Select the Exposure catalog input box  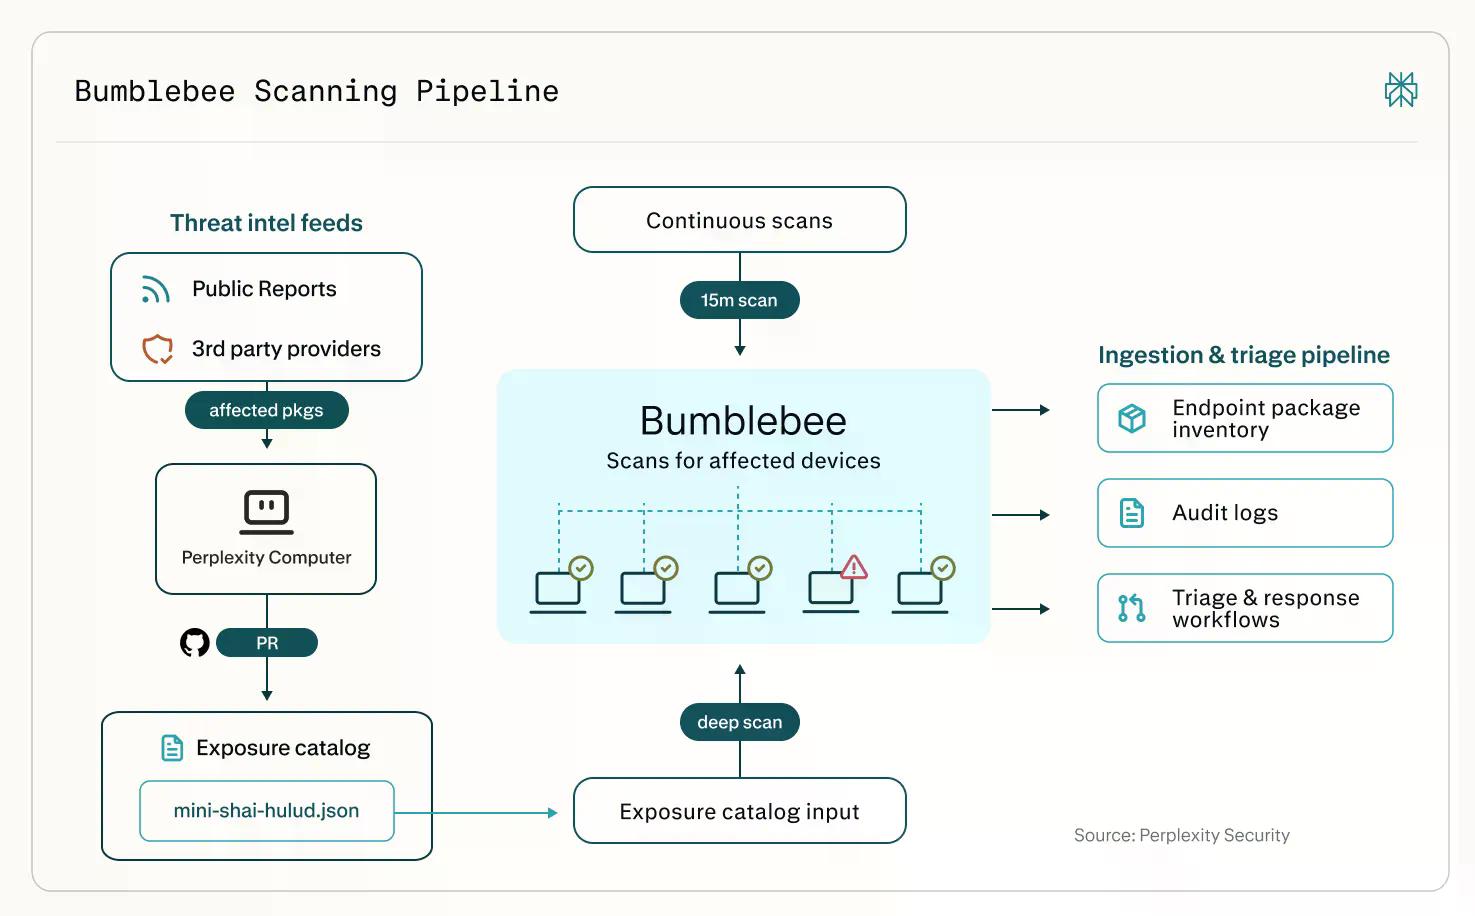click(740, 811)
